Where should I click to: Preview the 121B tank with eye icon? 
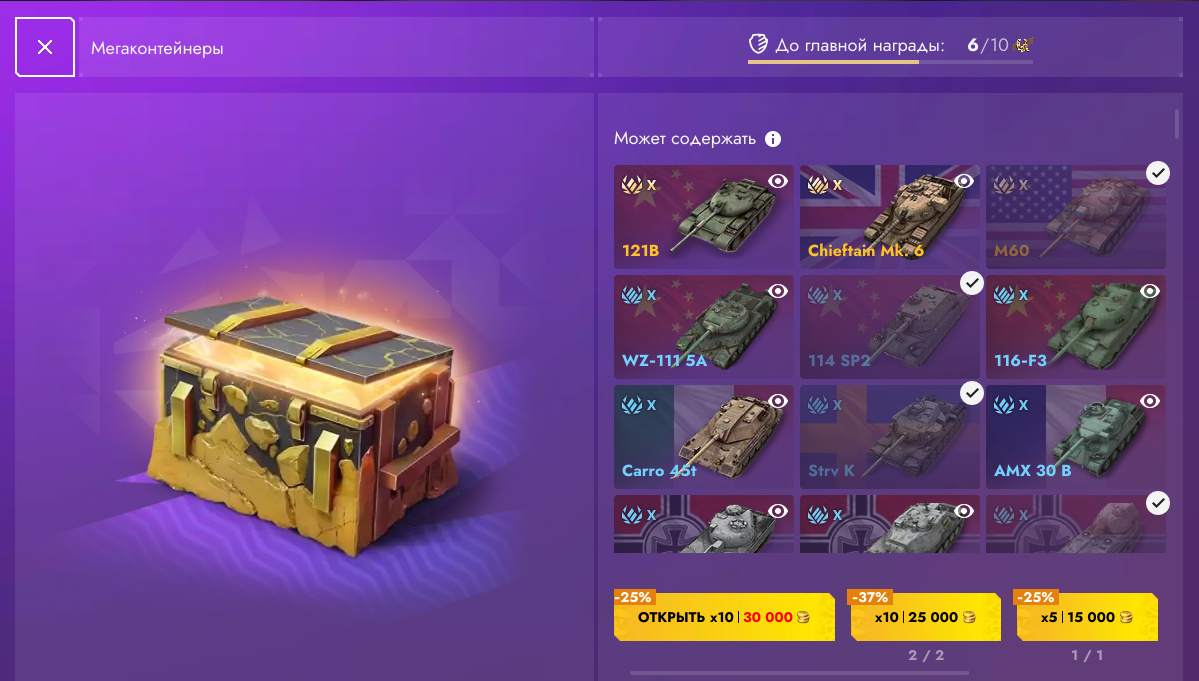pyautogui.click(x=778, y=181)
